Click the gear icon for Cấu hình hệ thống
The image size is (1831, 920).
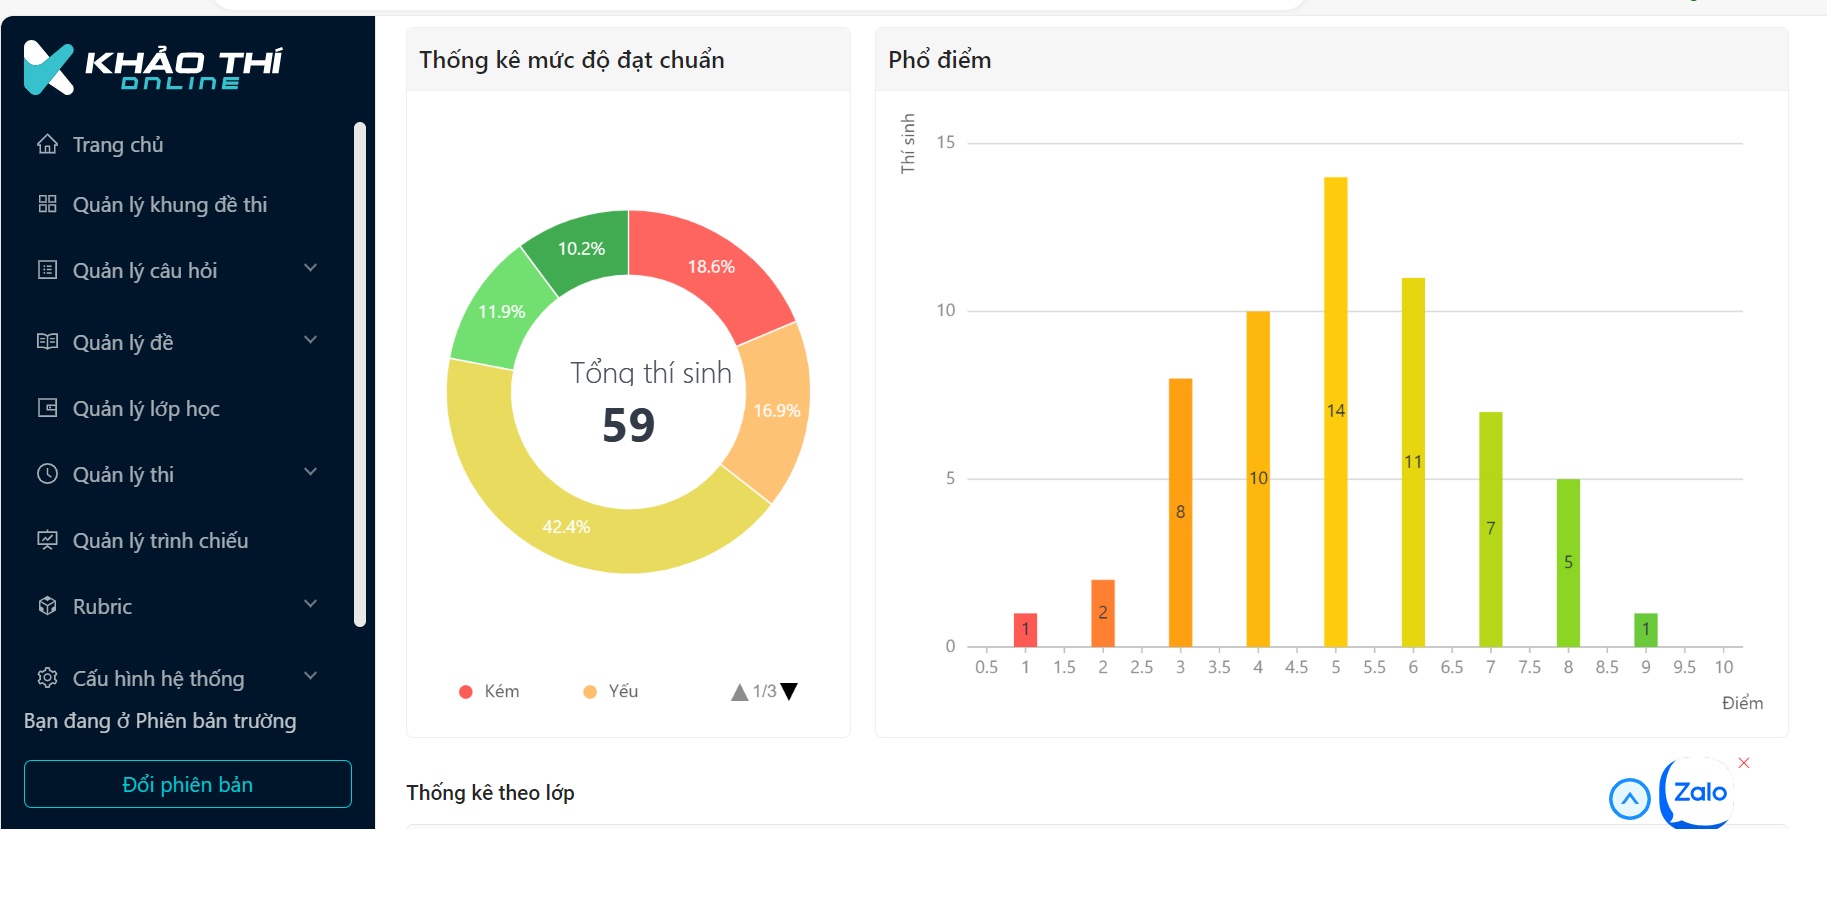pos(47,678)
